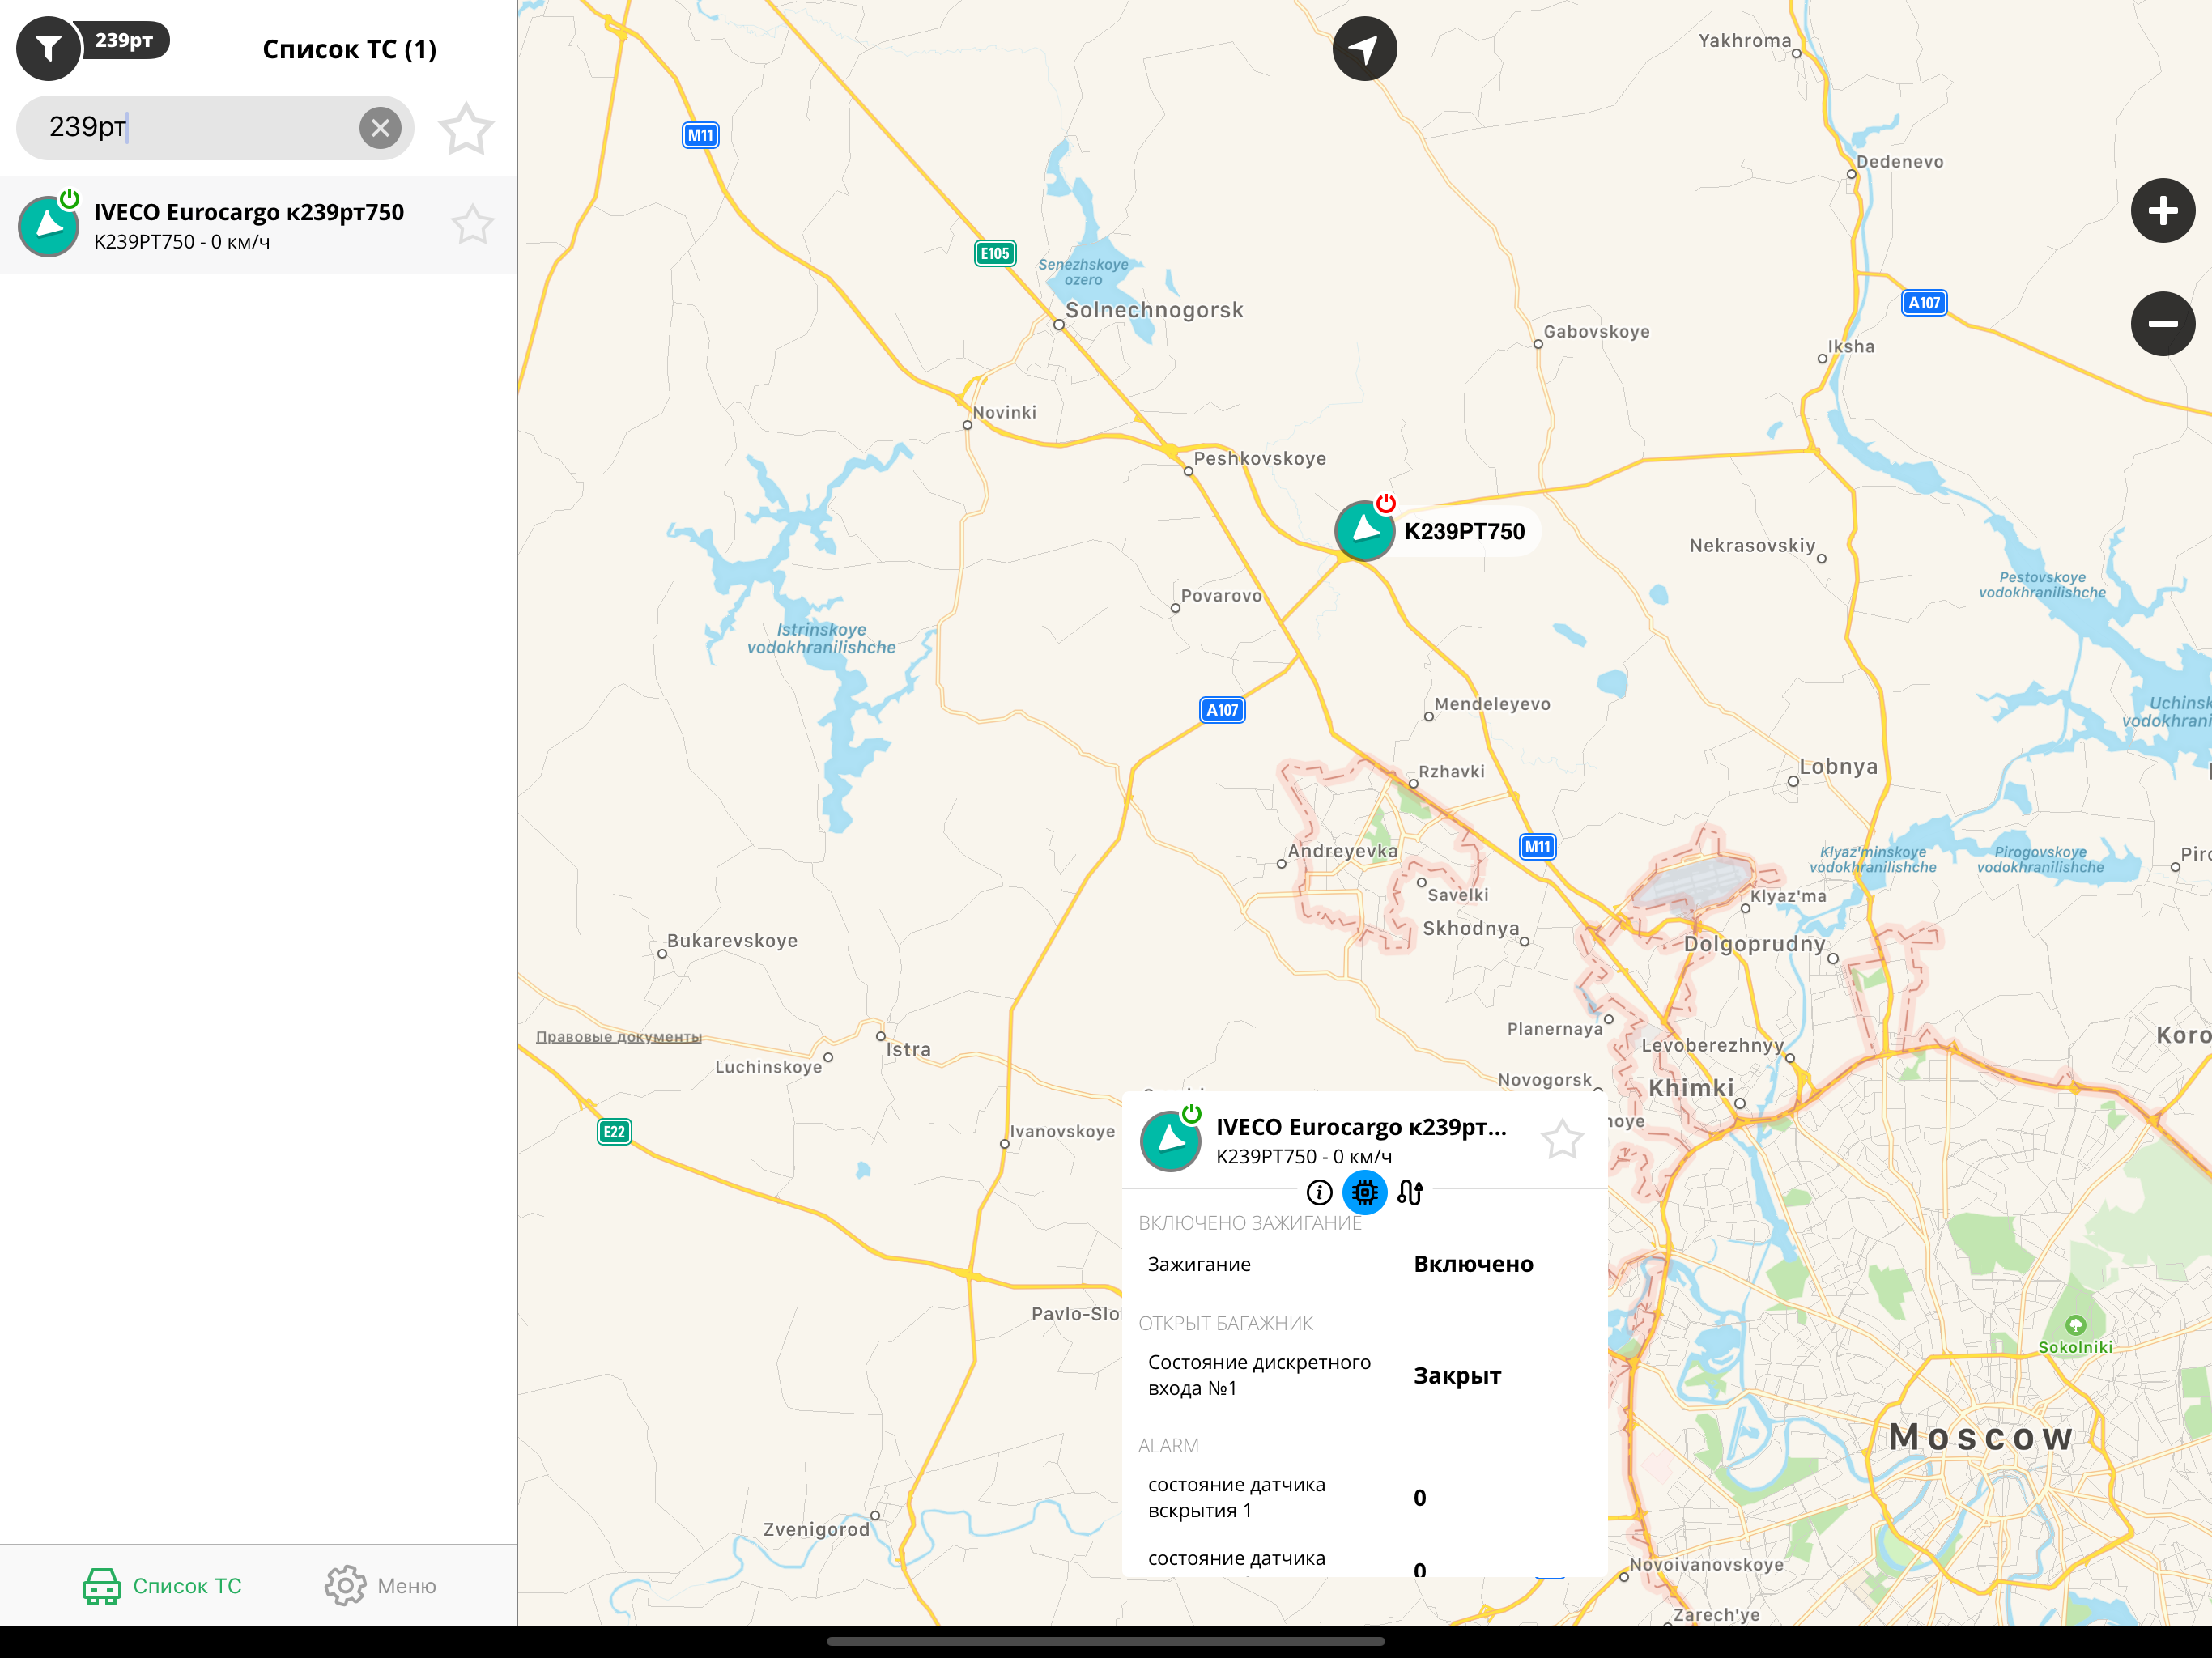
Task: Open the info tab in vehicle popup
Action: [x=1319, y=1192]
